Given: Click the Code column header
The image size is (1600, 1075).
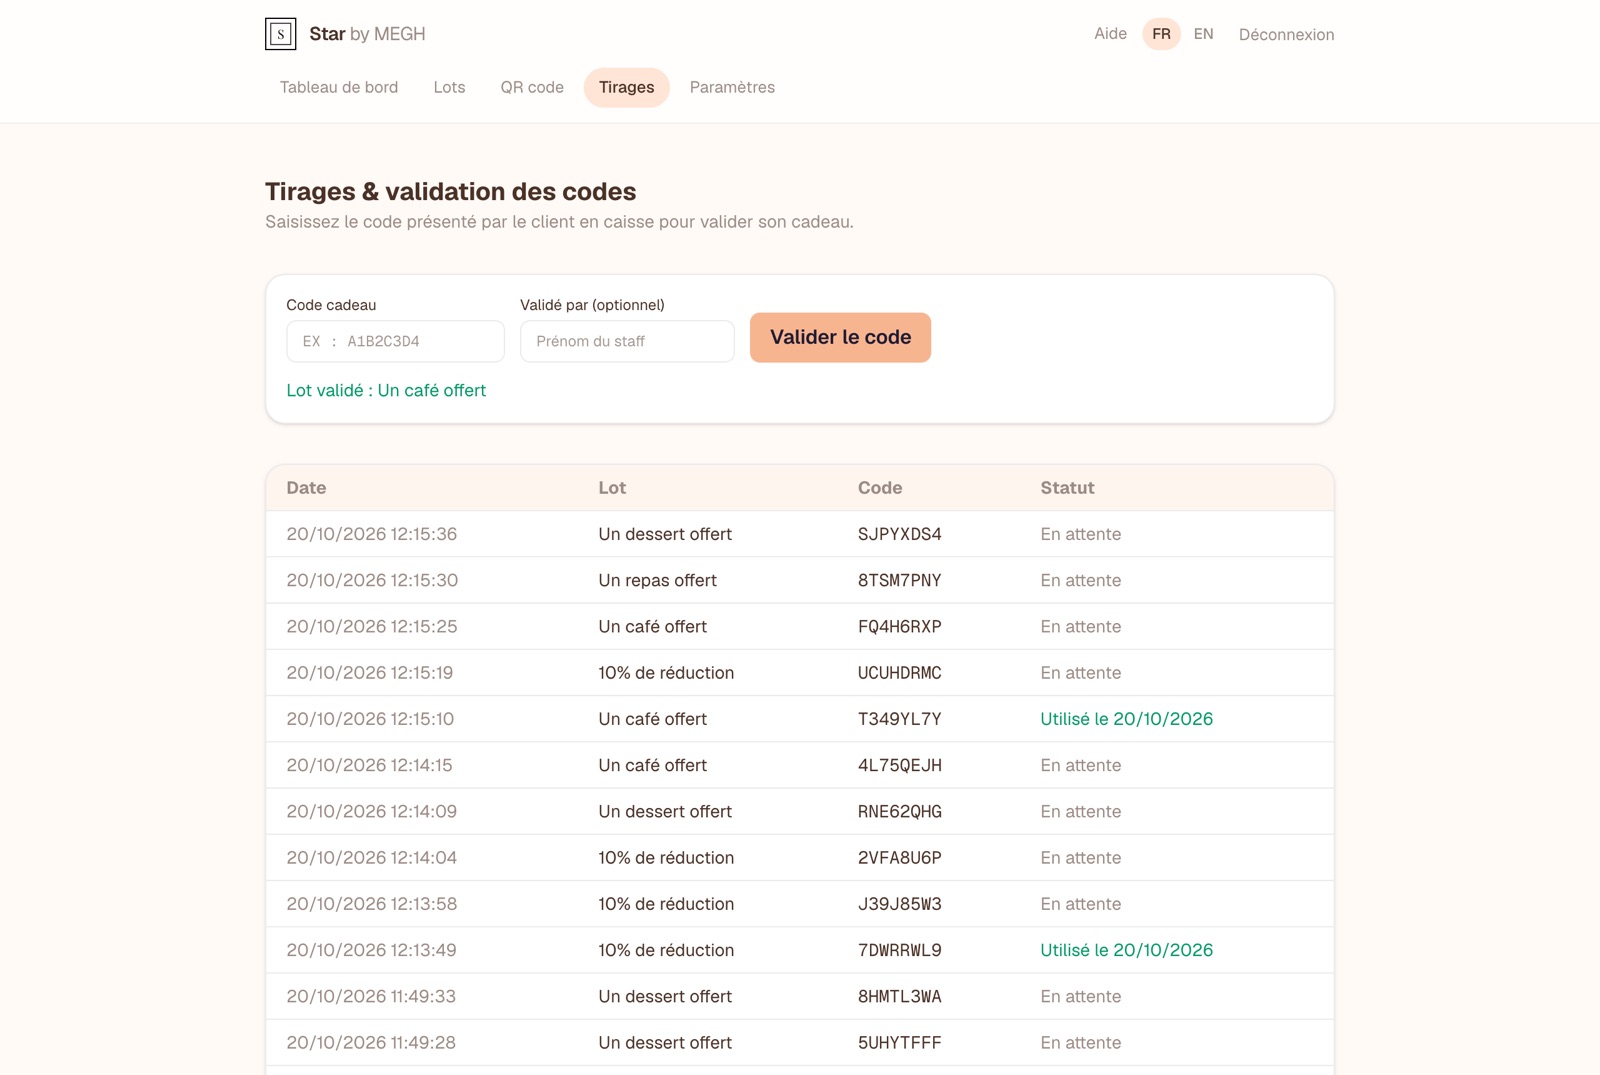Looking at the screenshot, I should click(x=880, y=488).
